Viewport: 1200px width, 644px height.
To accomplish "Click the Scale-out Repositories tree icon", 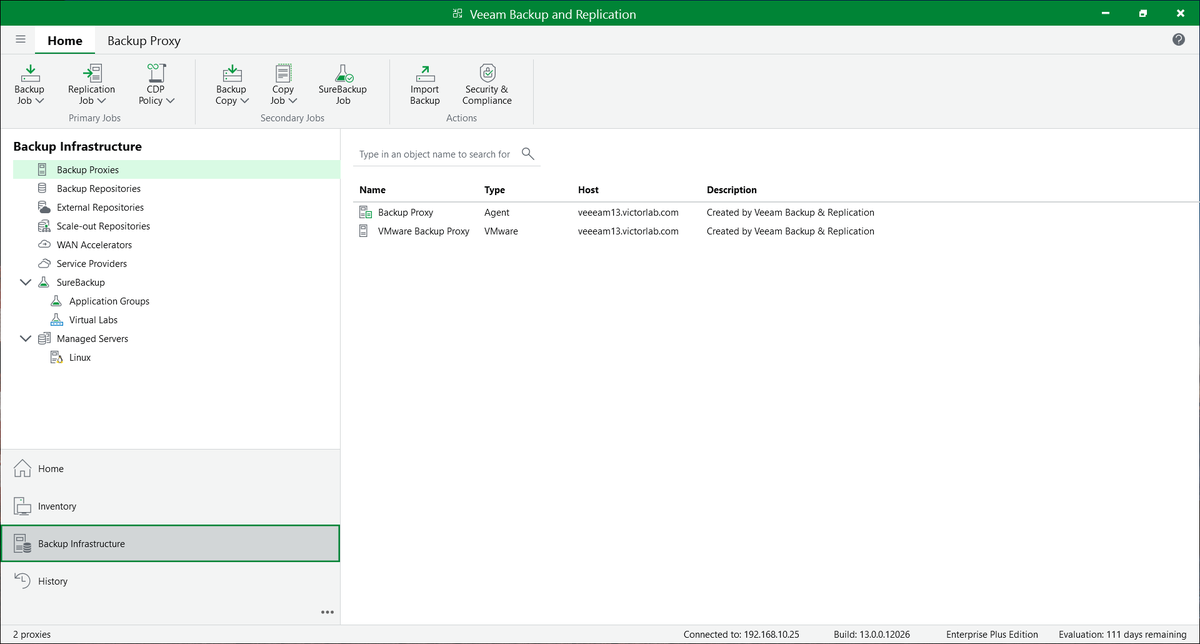I will tap(43, 226).
